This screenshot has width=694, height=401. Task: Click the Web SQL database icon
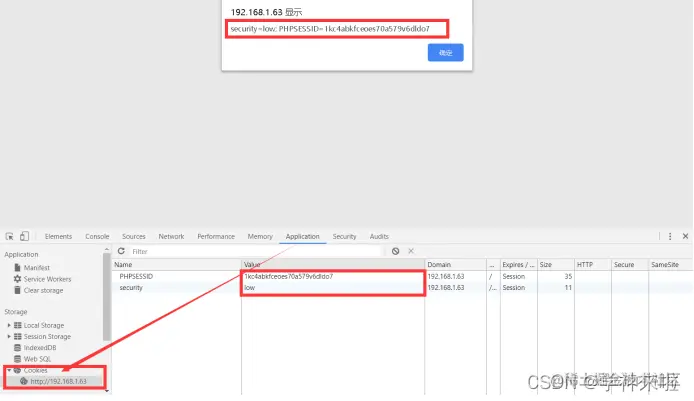(18, 359)
